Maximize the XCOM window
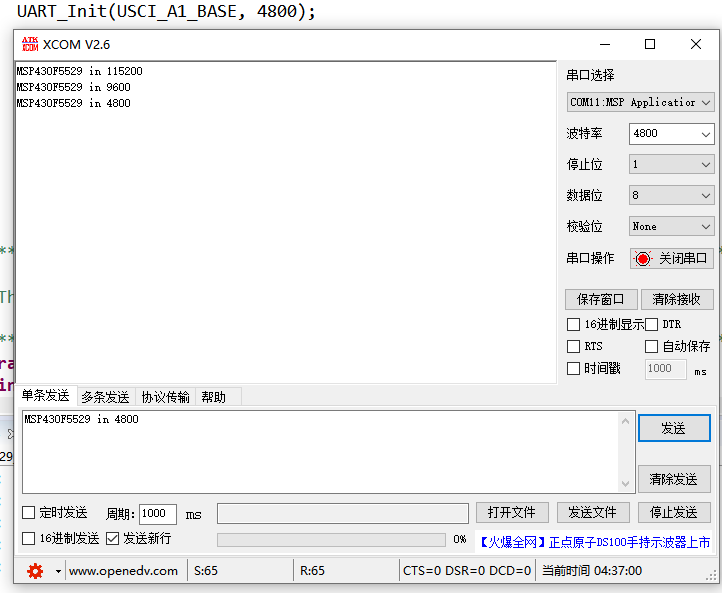 pos(650,44)
